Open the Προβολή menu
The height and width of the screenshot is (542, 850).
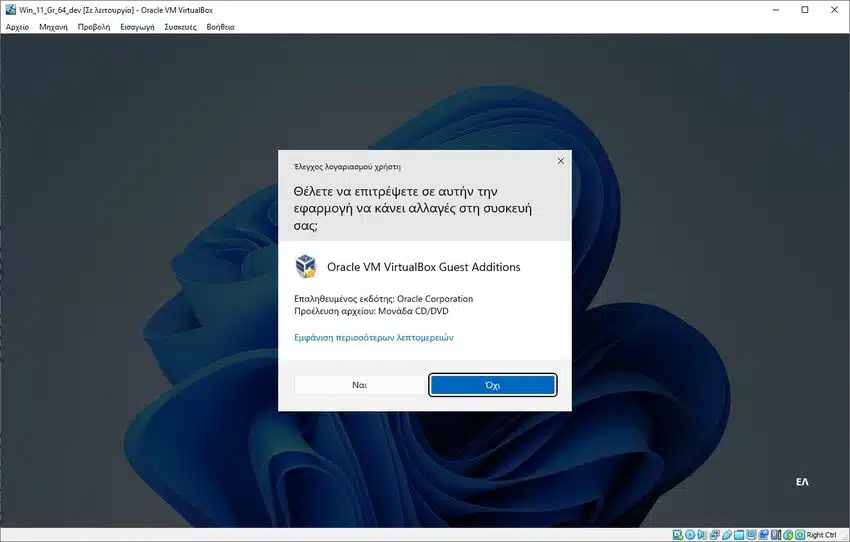[x=94, y=27]
